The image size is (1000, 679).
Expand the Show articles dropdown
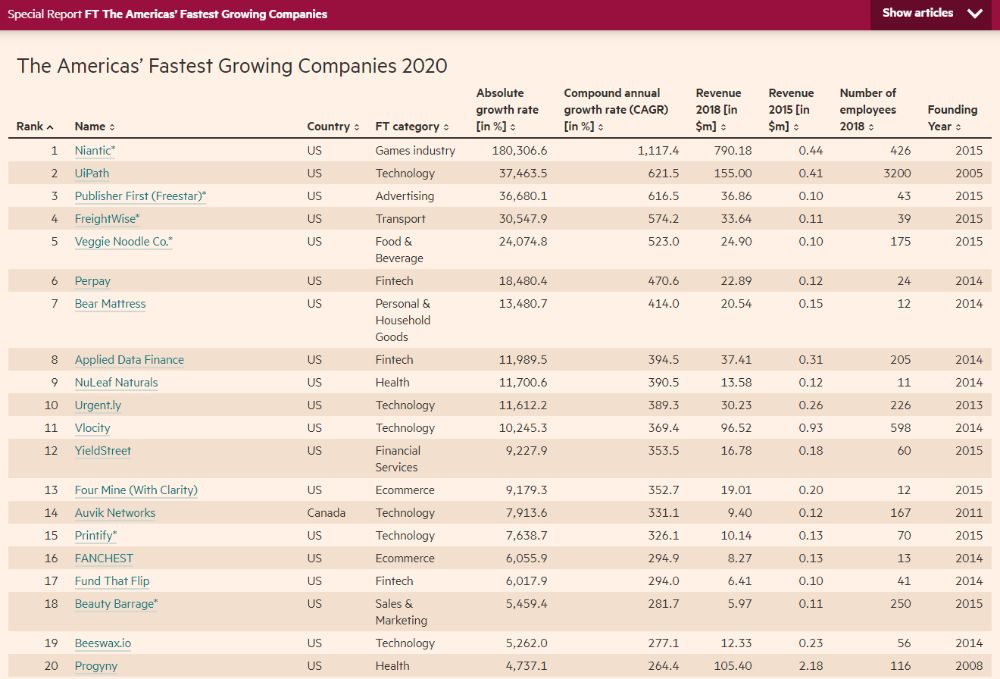(931, 14)
